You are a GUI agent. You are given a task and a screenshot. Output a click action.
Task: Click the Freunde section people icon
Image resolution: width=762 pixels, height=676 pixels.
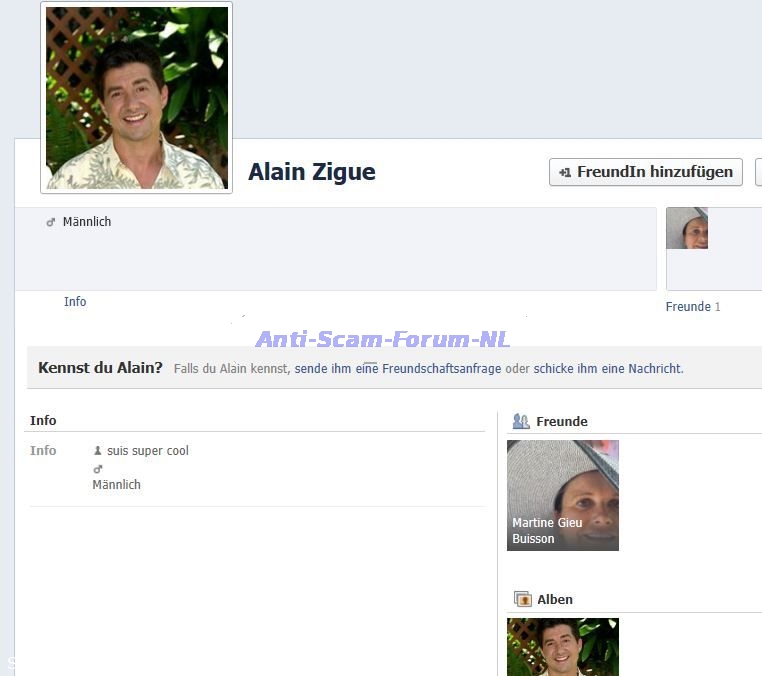pyautogui.click(x=521, y=422)
